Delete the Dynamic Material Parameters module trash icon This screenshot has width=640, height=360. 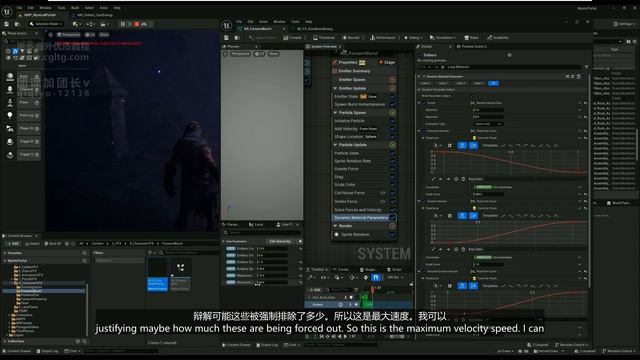578,76
